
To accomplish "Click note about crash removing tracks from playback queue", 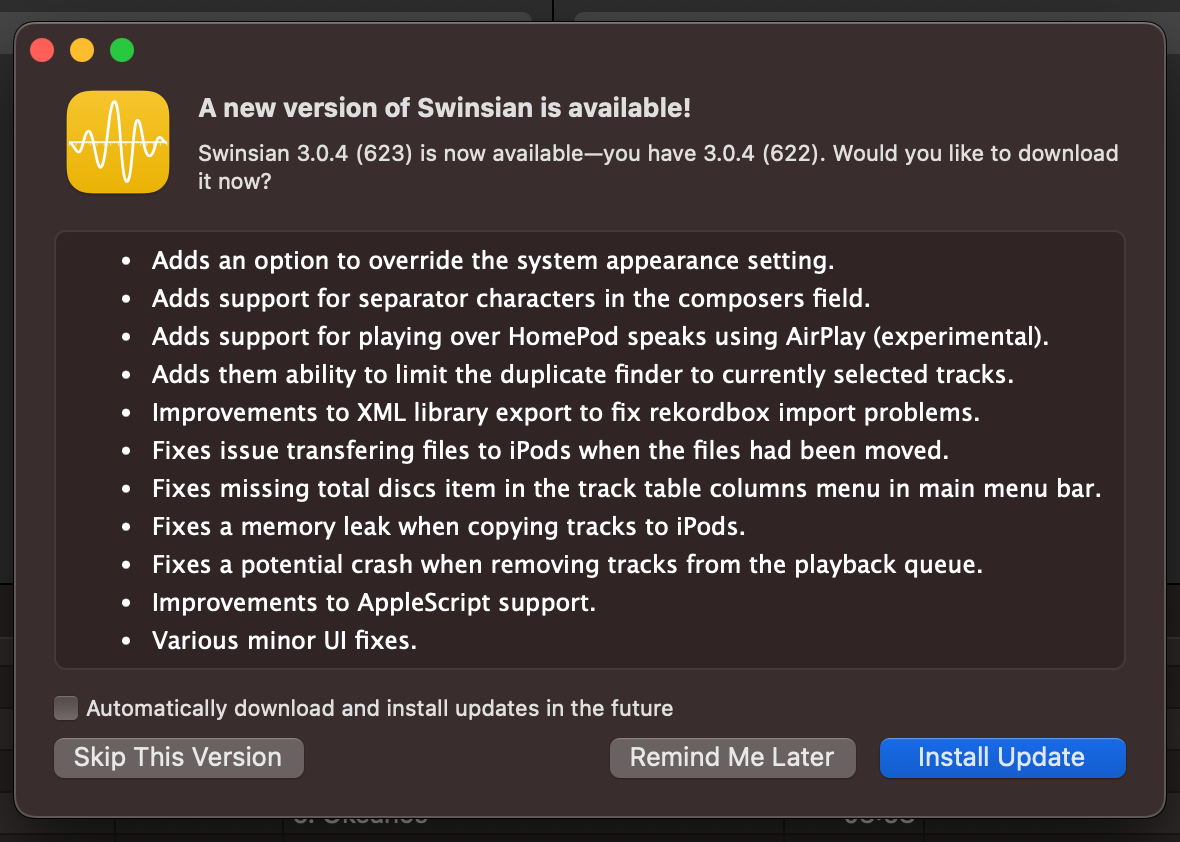I will (567, 564).
